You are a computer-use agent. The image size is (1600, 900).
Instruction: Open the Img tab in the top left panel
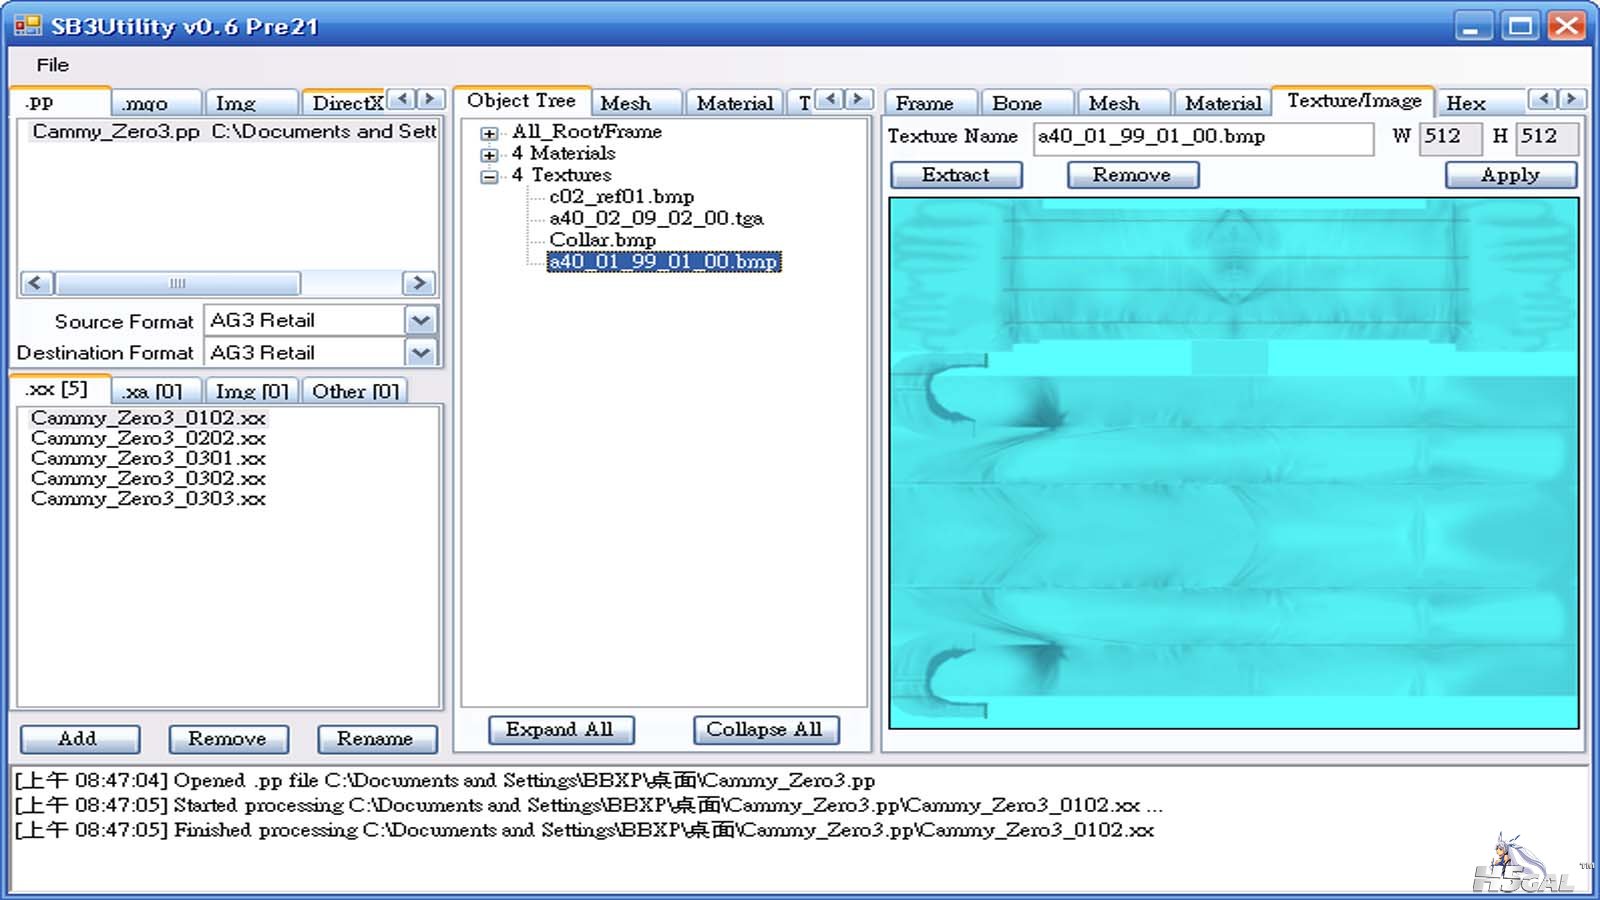point(250,103)
